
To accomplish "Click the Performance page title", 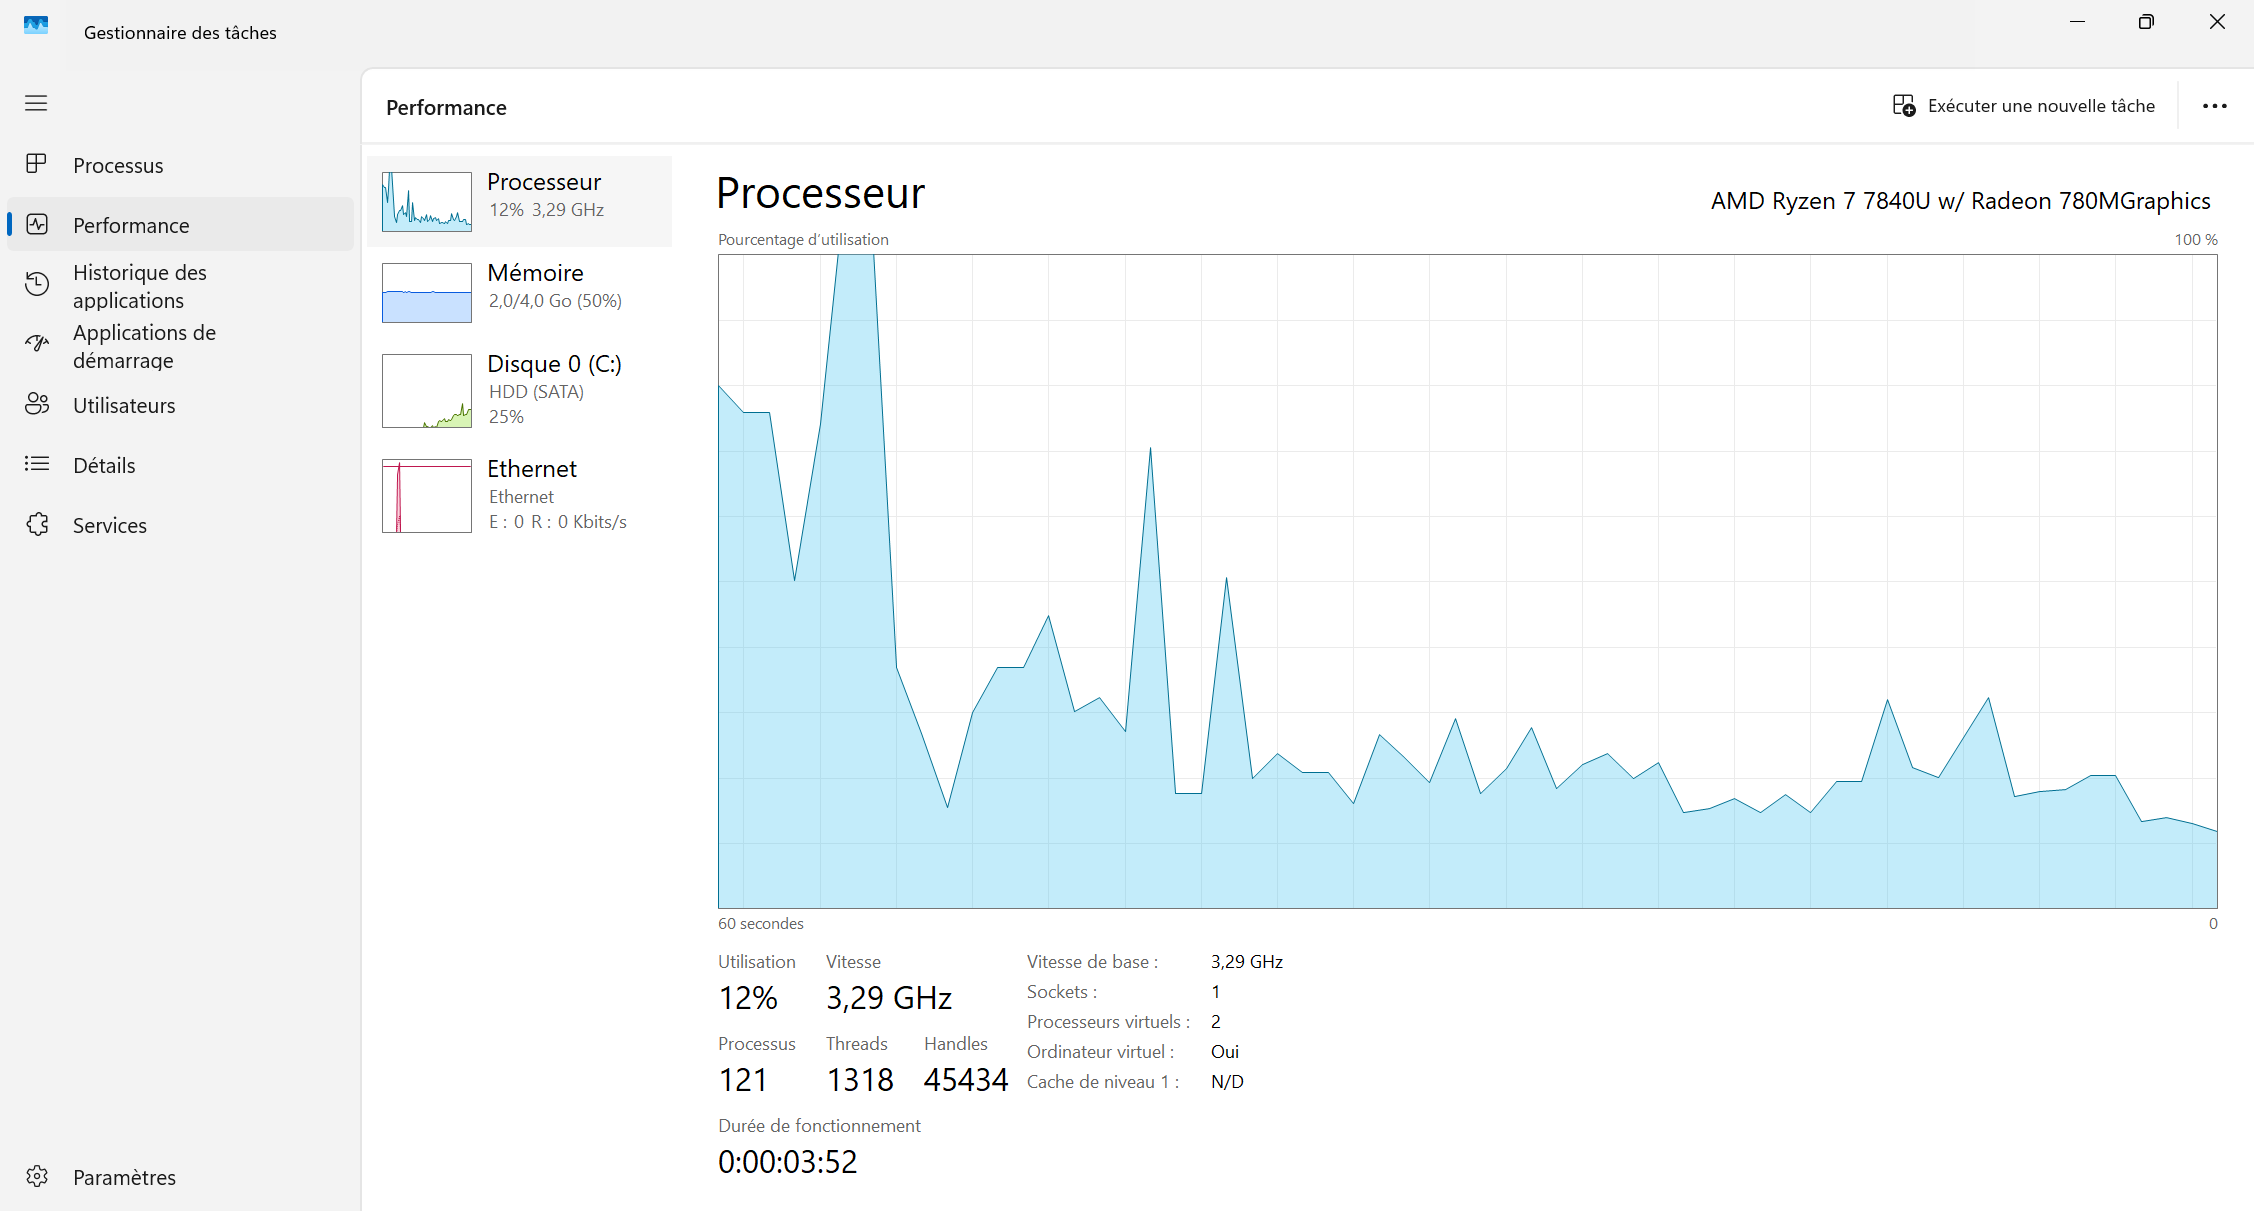I will click(446, 107).
